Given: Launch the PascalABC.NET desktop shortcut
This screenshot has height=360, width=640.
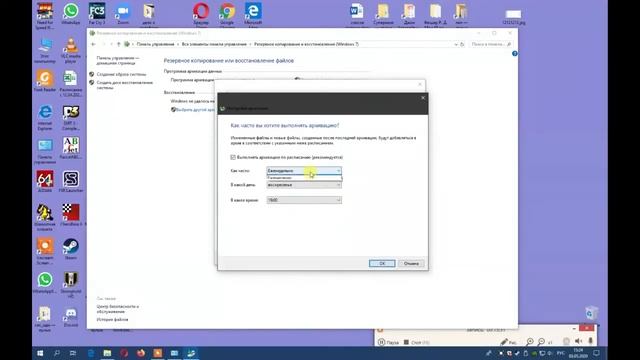Looking at the screenshot, I should click(x=71, y=148).
